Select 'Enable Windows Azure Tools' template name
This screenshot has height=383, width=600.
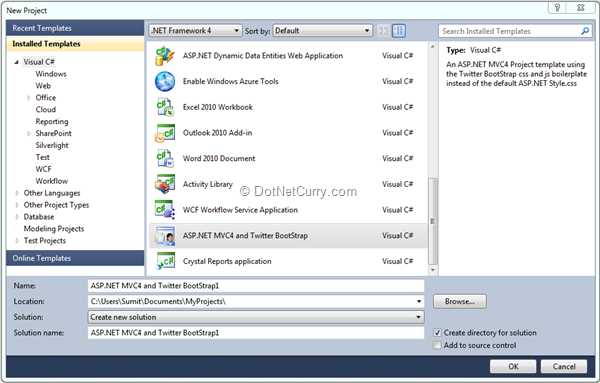pyautogui.click(x=230, y=81)
